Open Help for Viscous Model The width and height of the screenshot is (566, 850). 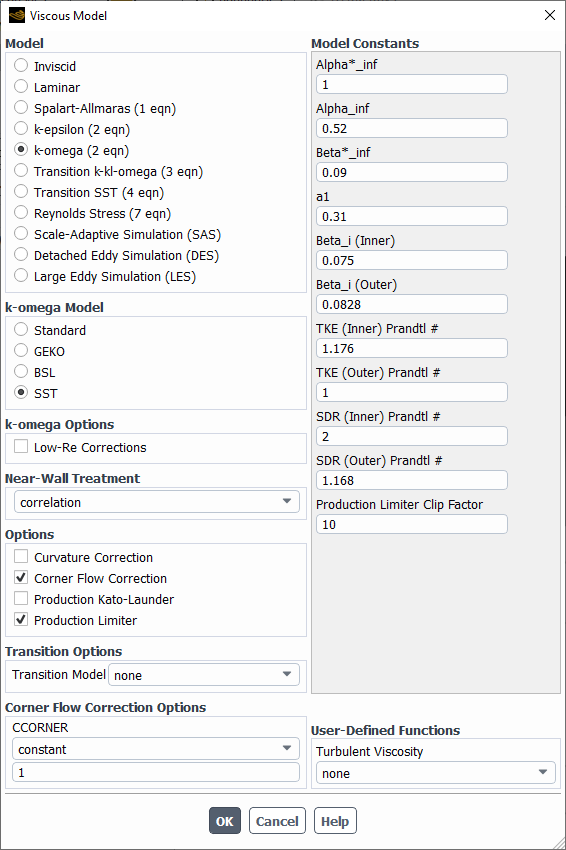tap(335, 821)
